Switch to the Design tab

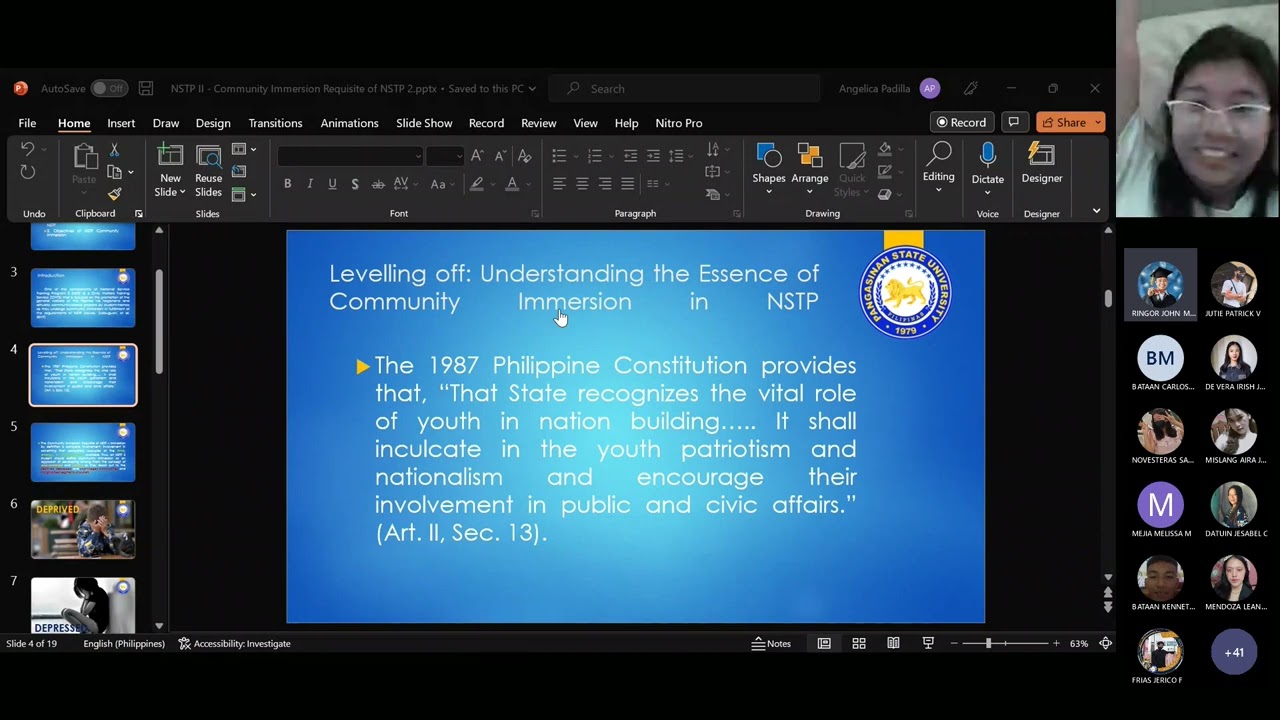[x=213, y=123]
